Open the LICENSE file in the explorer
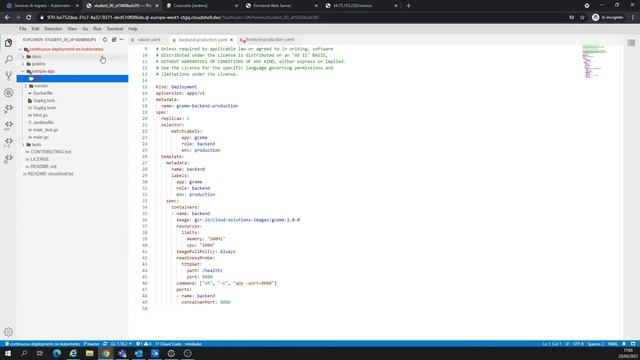The height and width of the screenshot is (360, 640). click(x=39, y=159)
